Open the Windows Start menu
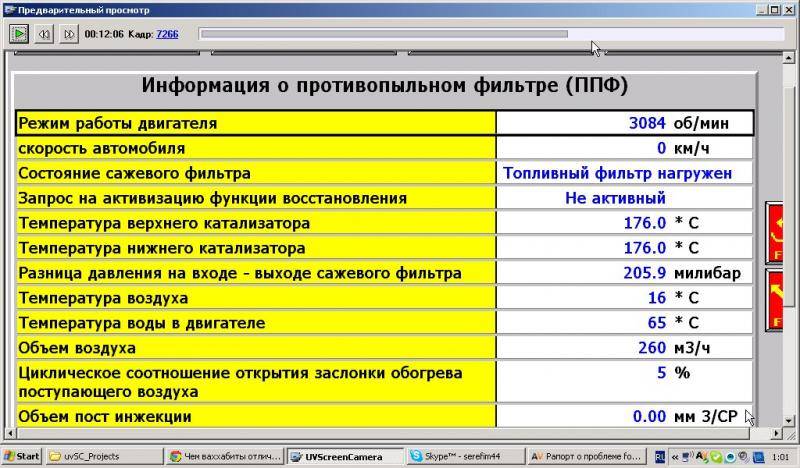The image size is (800, 468). [x=21, y=456]
